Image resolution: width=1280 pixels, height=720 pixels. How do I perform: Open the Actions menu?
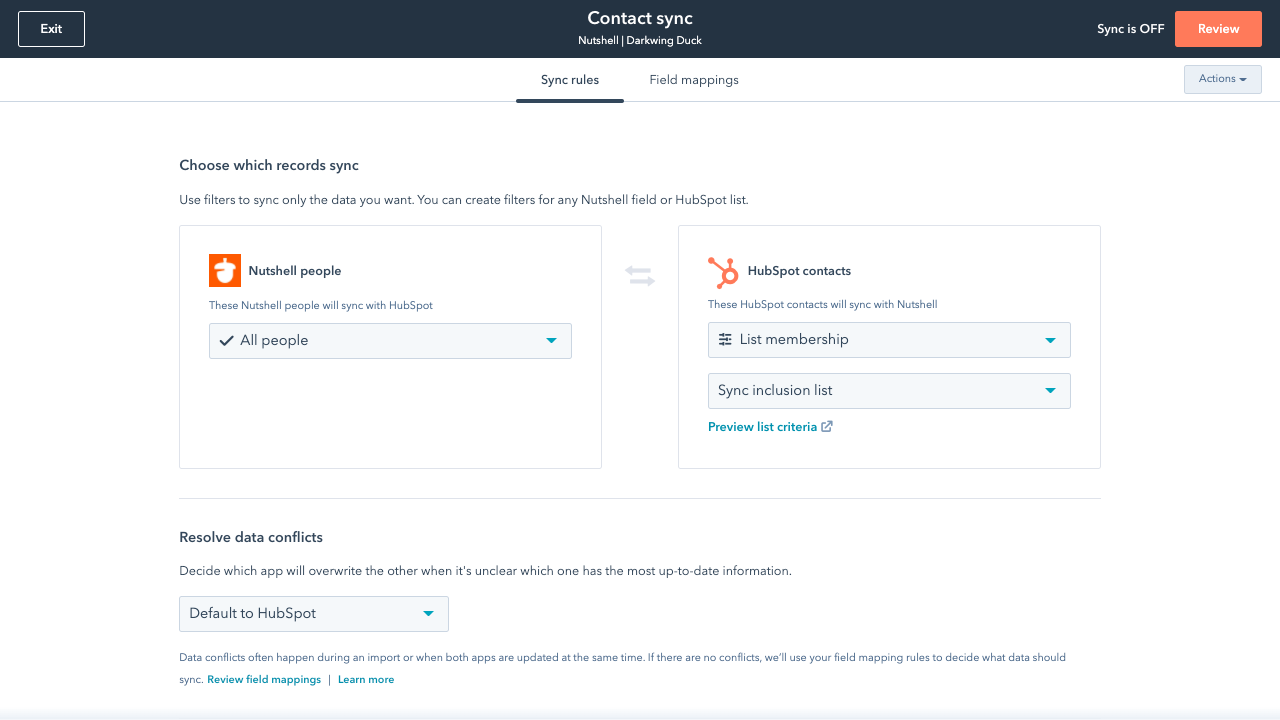(1222, 79)
